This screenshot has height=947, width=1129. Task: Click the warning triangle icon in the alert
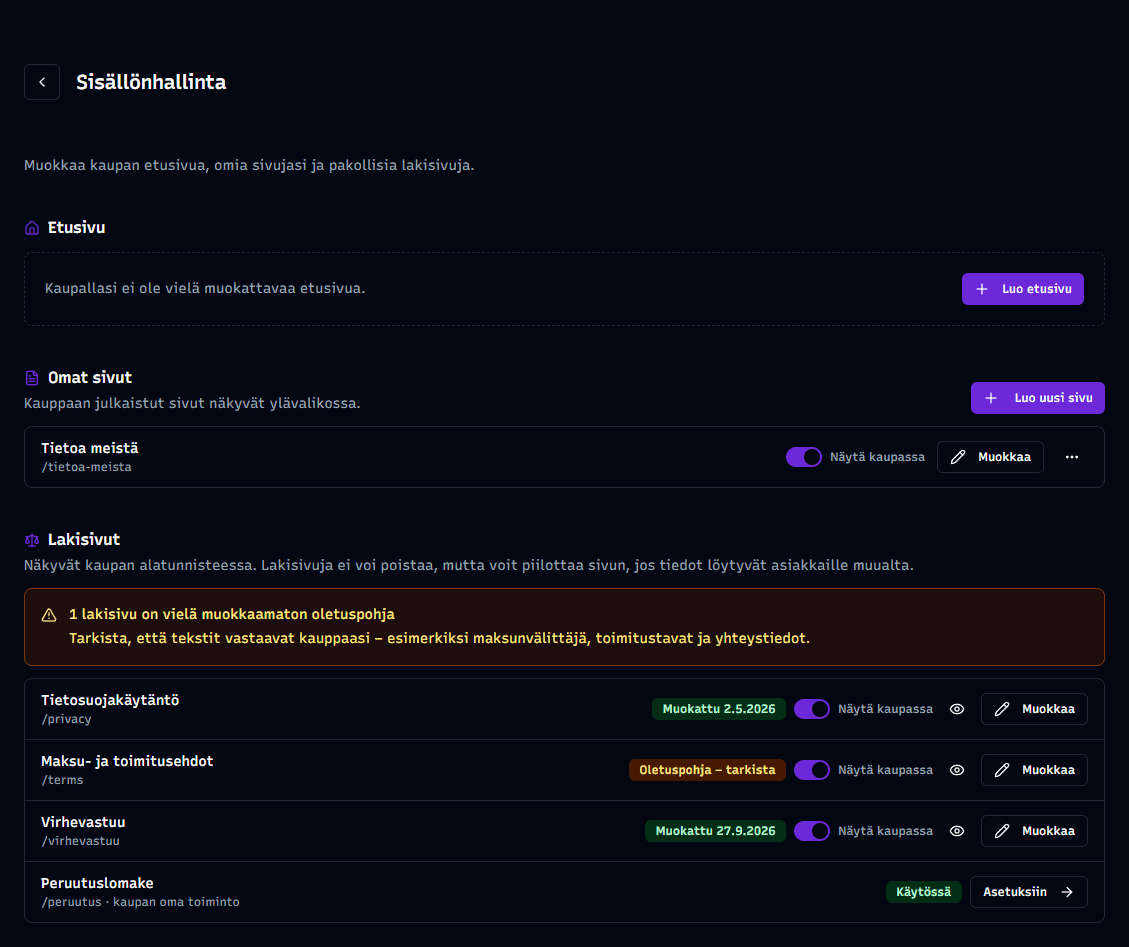(49, 615)
